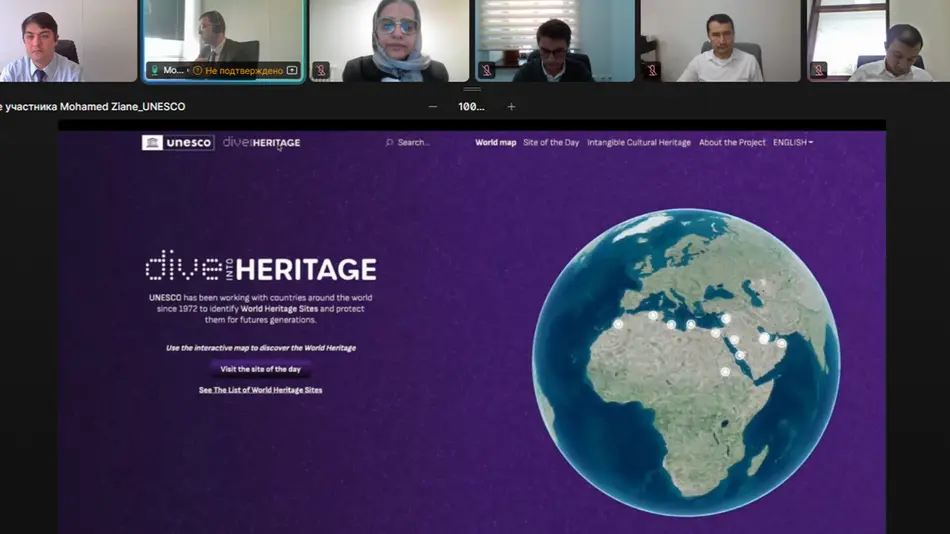Click the muted mic icon on fifth video

(652, 70)
